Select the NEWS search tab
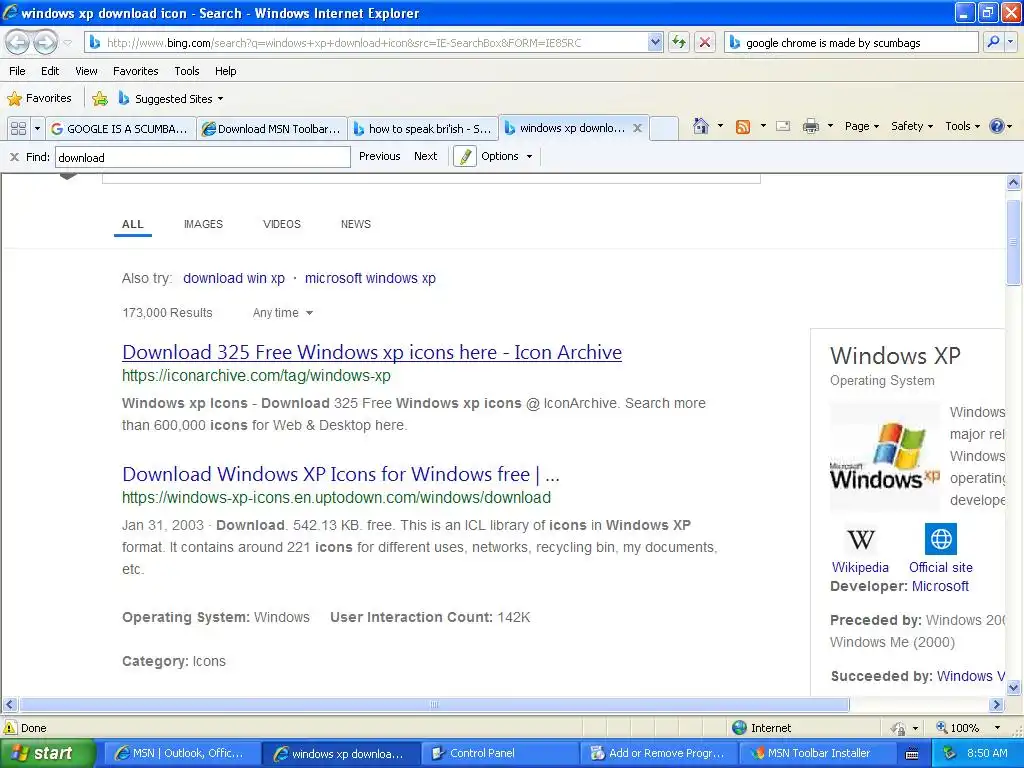This screenshot has height=768, width=1024. point(355,224)
